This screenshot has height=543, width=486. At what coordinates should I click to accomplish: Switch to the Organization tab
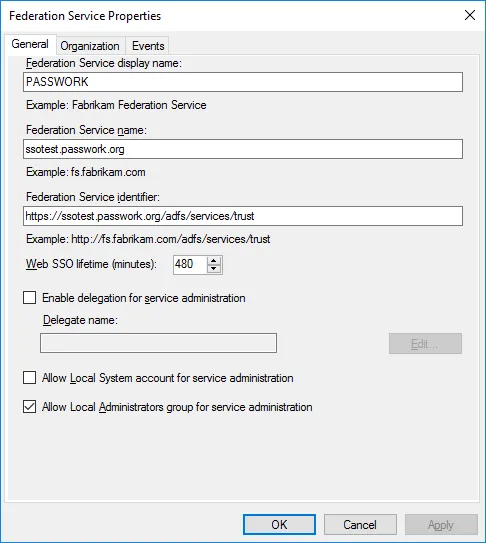point(90,46)
